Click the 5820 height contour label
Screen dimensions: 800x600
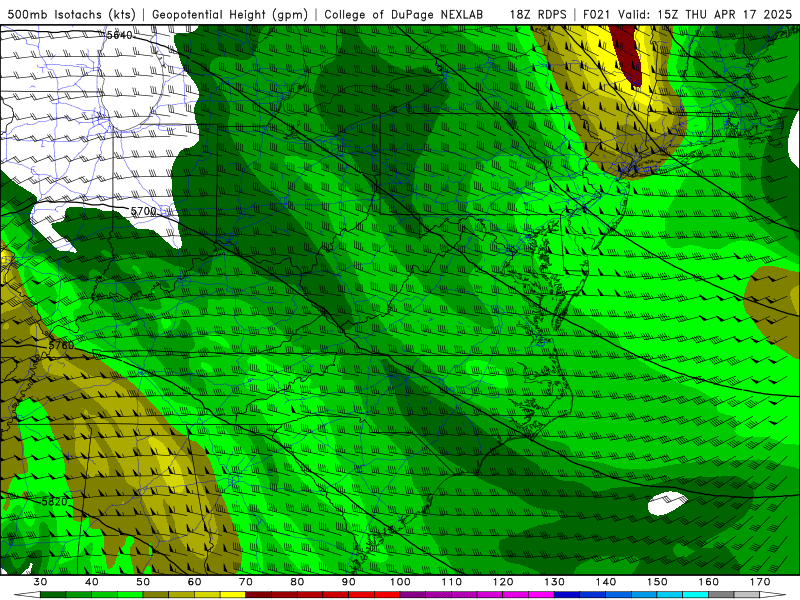coord(54,502)
